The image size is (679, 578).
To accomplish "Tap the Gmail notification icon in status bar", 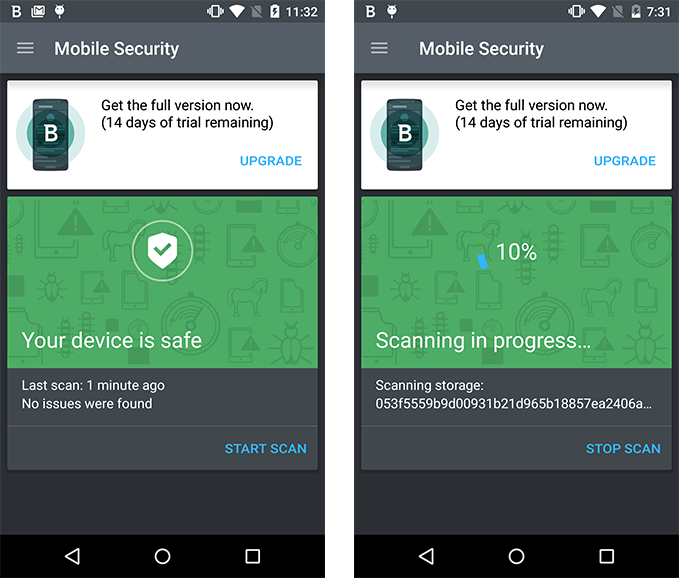I will coord(38,11).
